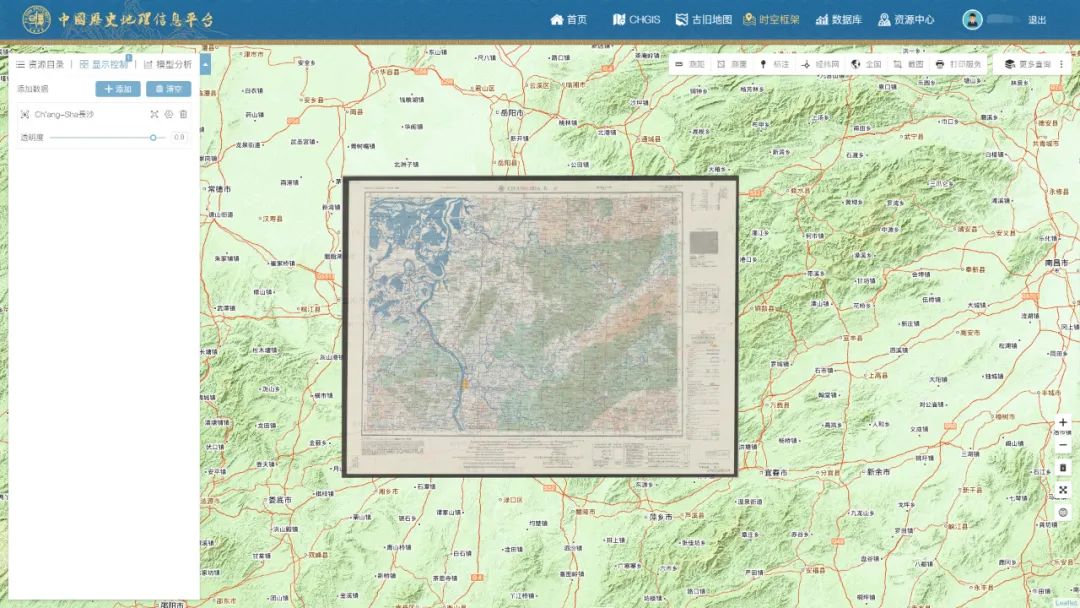Click the 全国 full extent button
This screenshot has width=1080, height=608.
[866, 64]
